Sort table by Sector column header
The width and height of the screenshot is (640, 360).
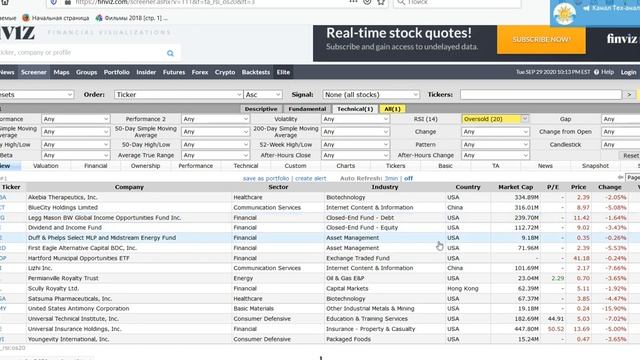click(278, 187)
